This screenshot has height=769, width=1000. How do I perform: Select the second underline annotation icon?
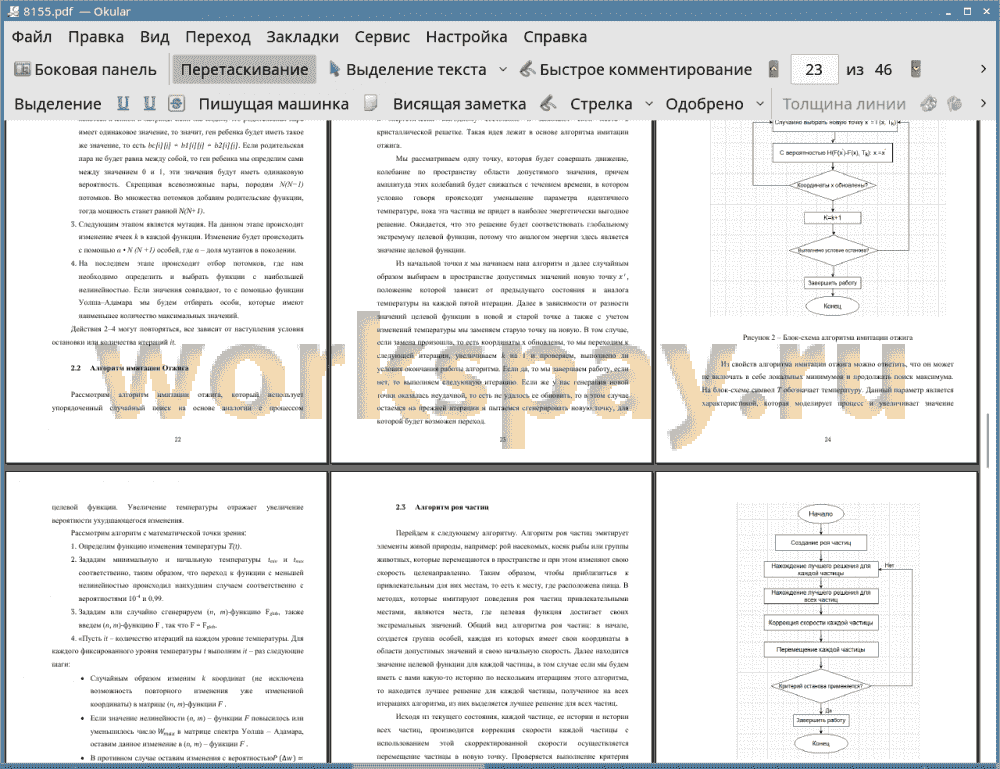point(149,103)
